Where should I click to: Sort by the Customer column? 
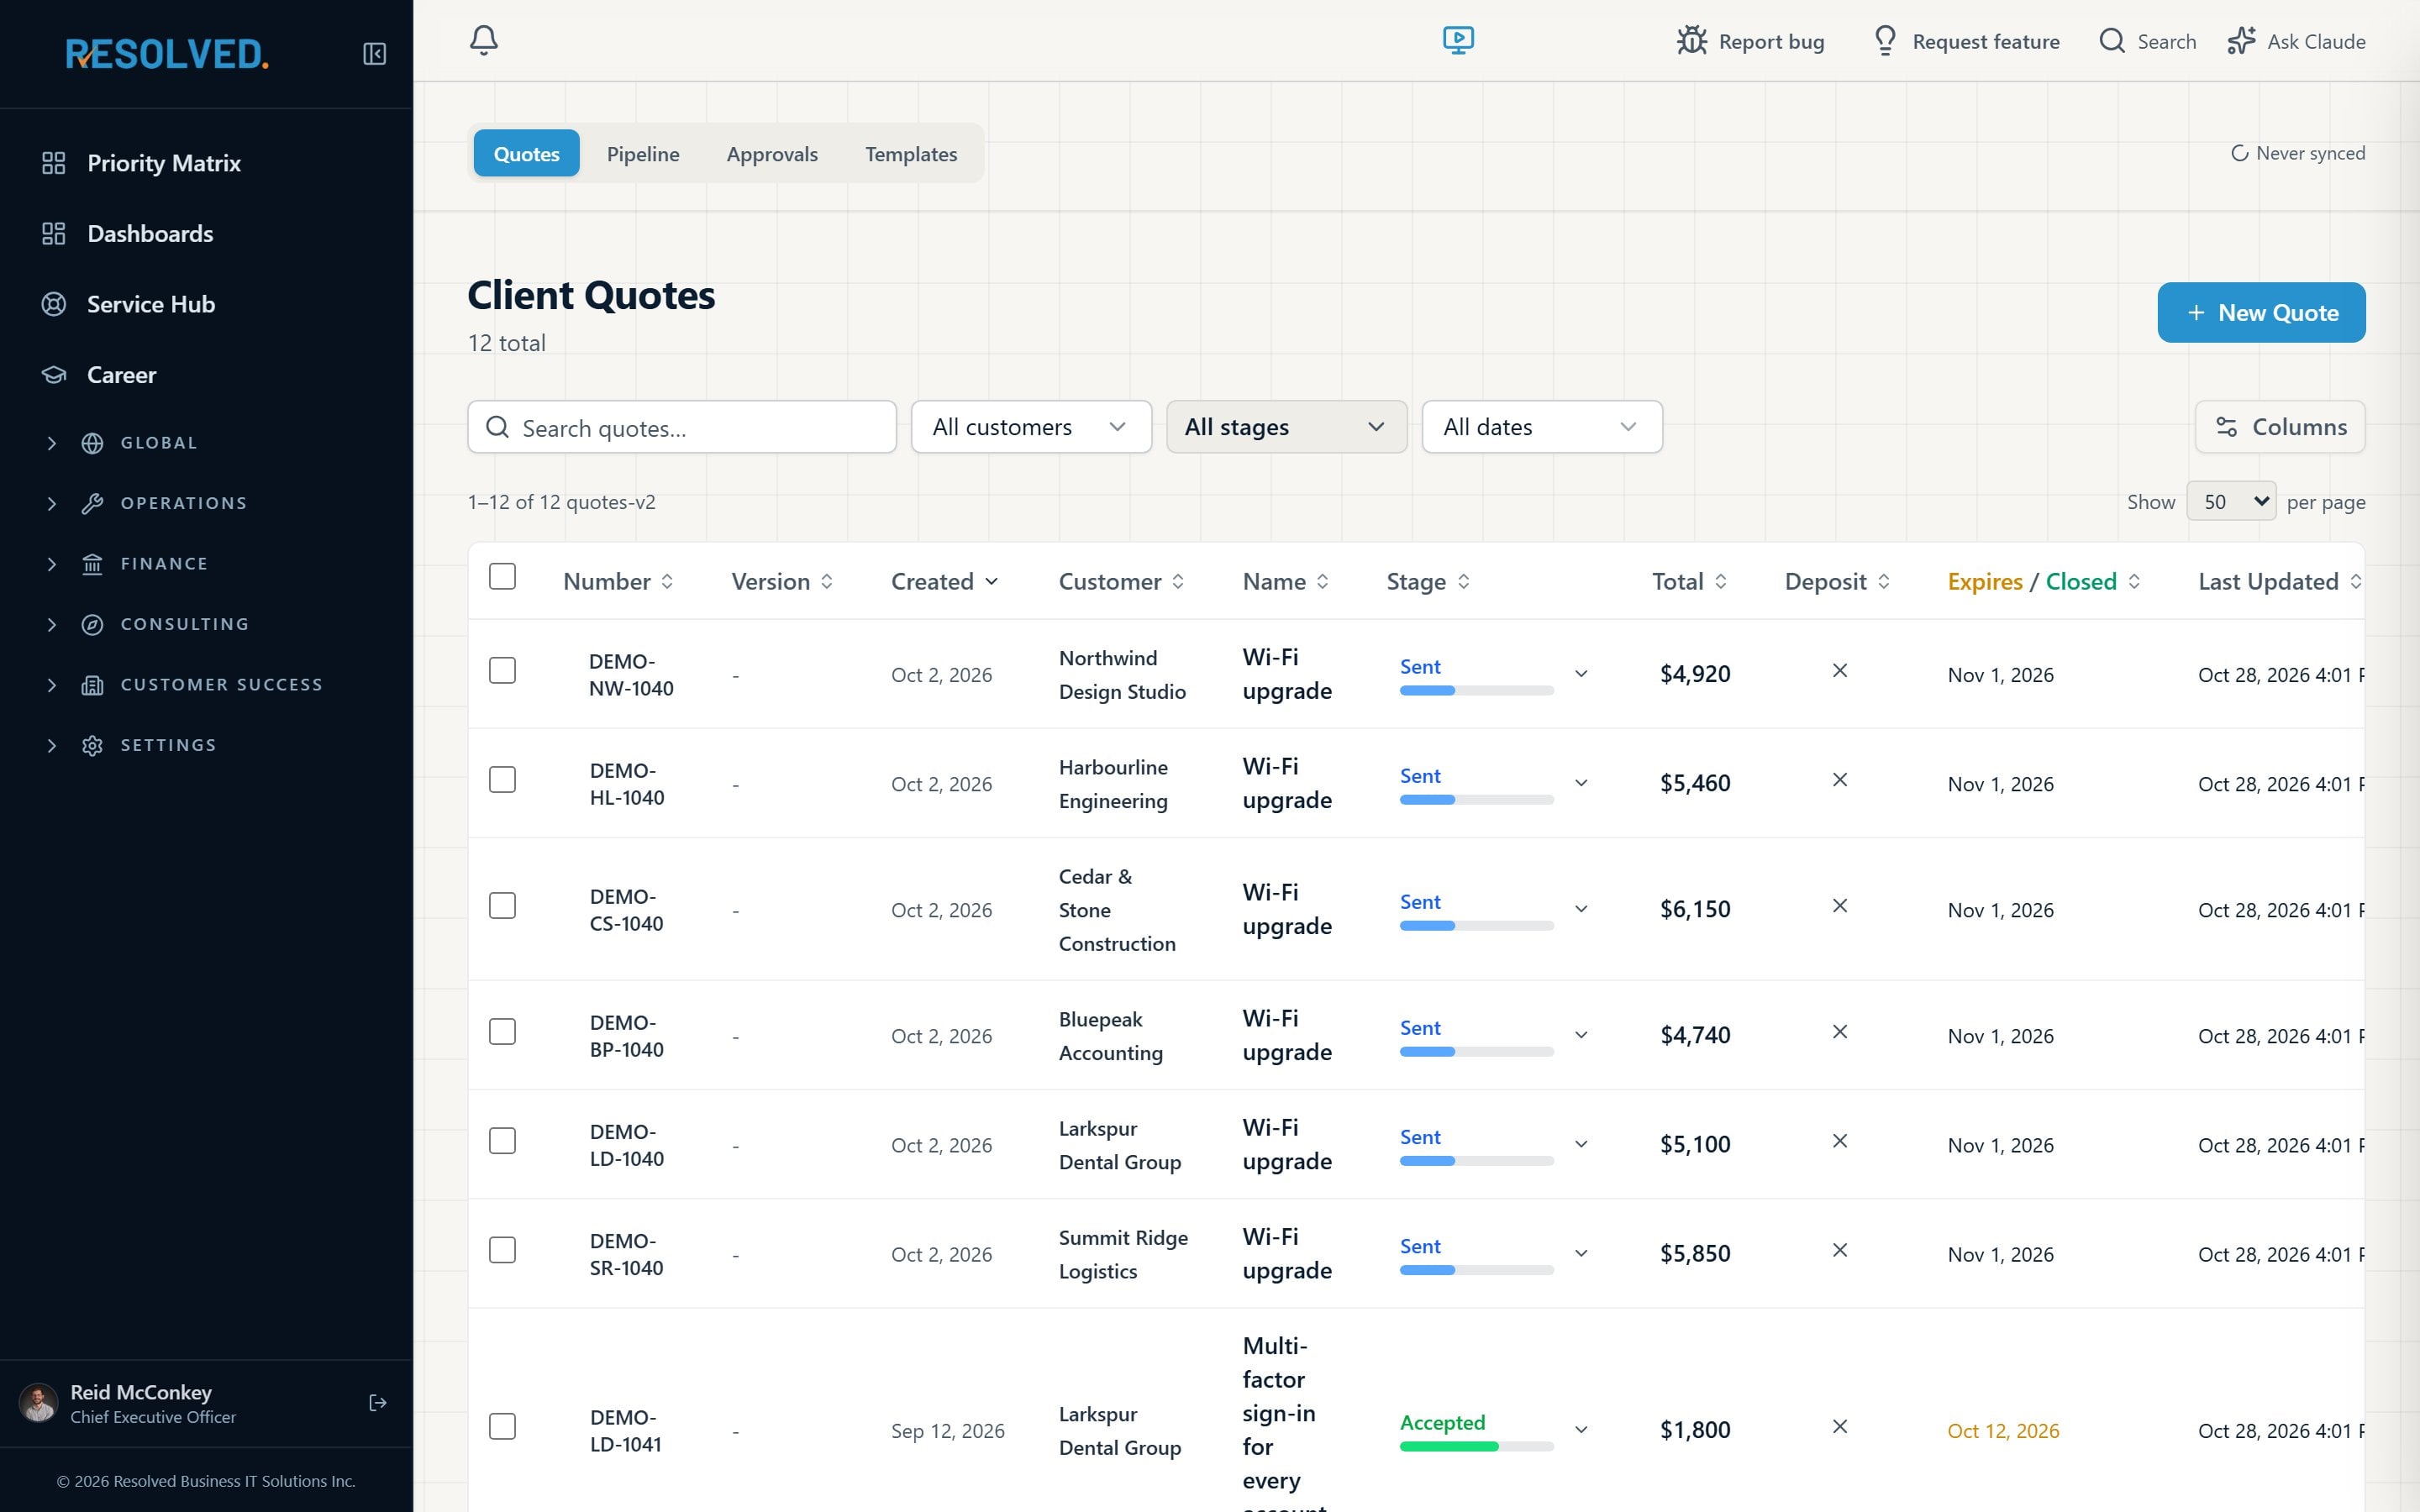(x=1121, y=582)
